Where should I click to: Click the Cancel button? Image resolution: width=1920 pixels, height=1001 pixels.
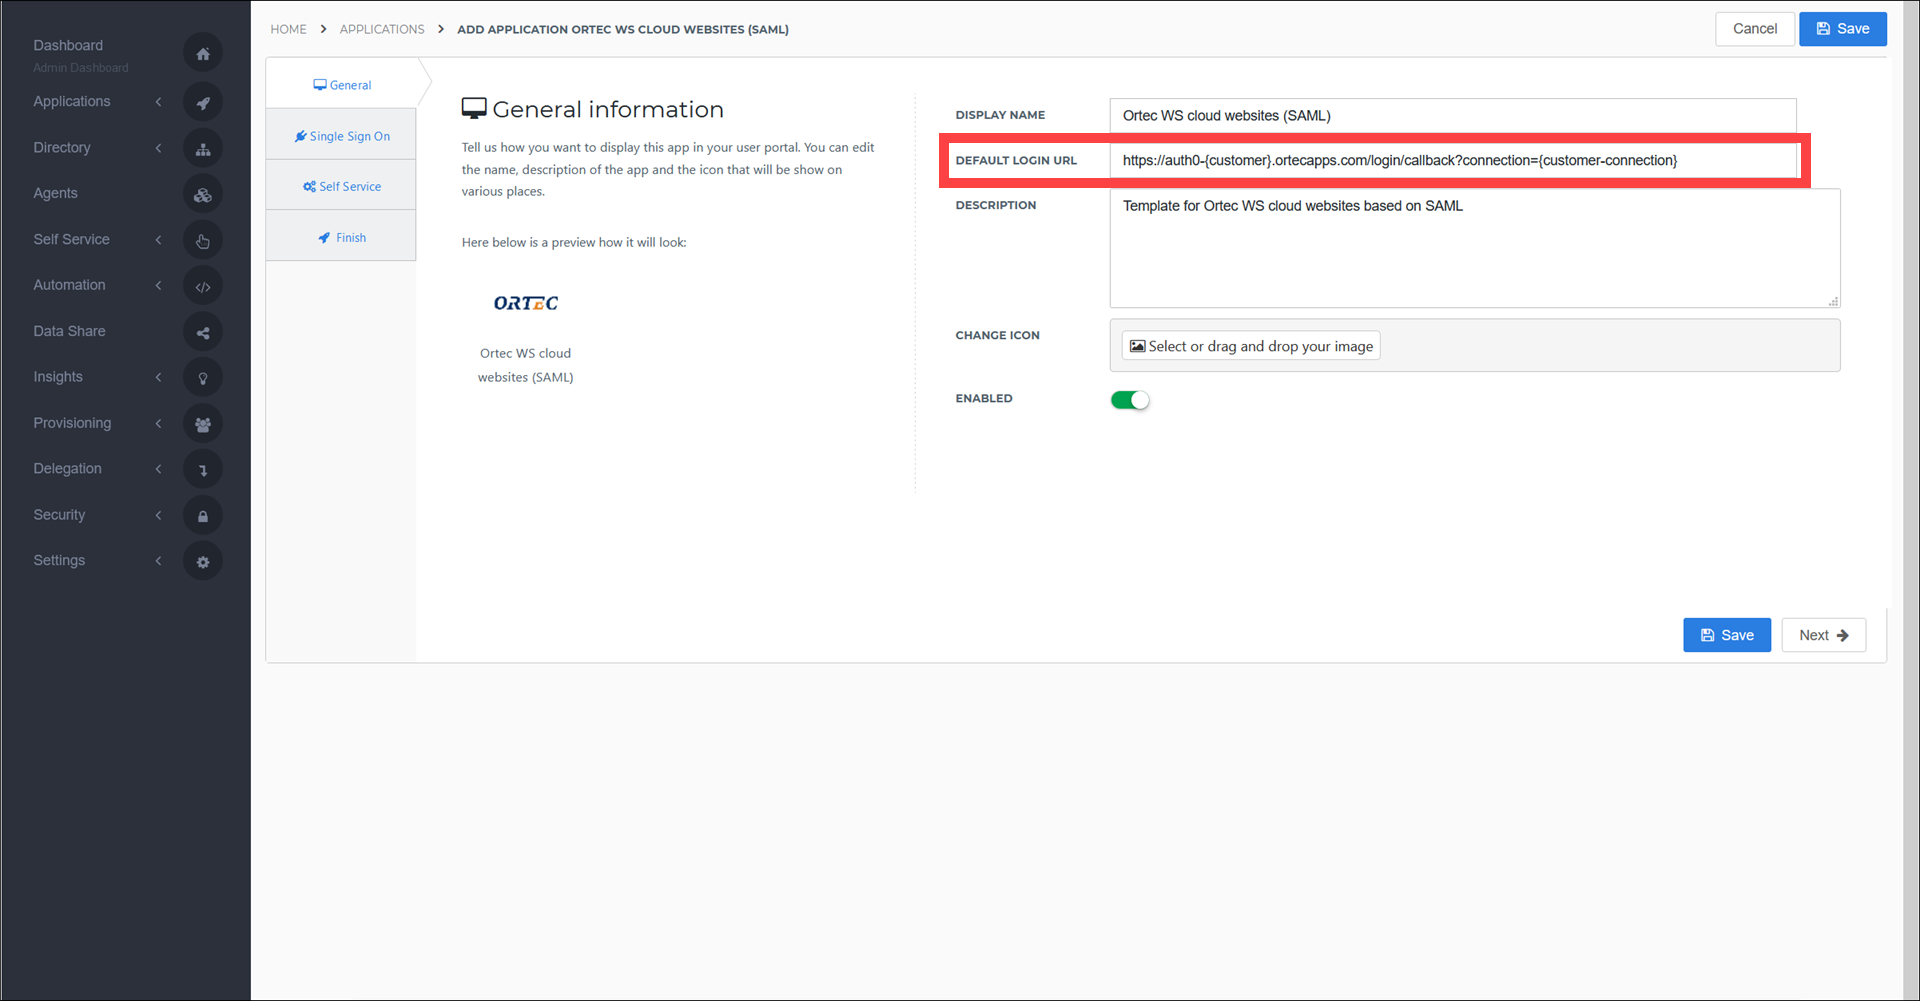click(x=1755, y=29)
